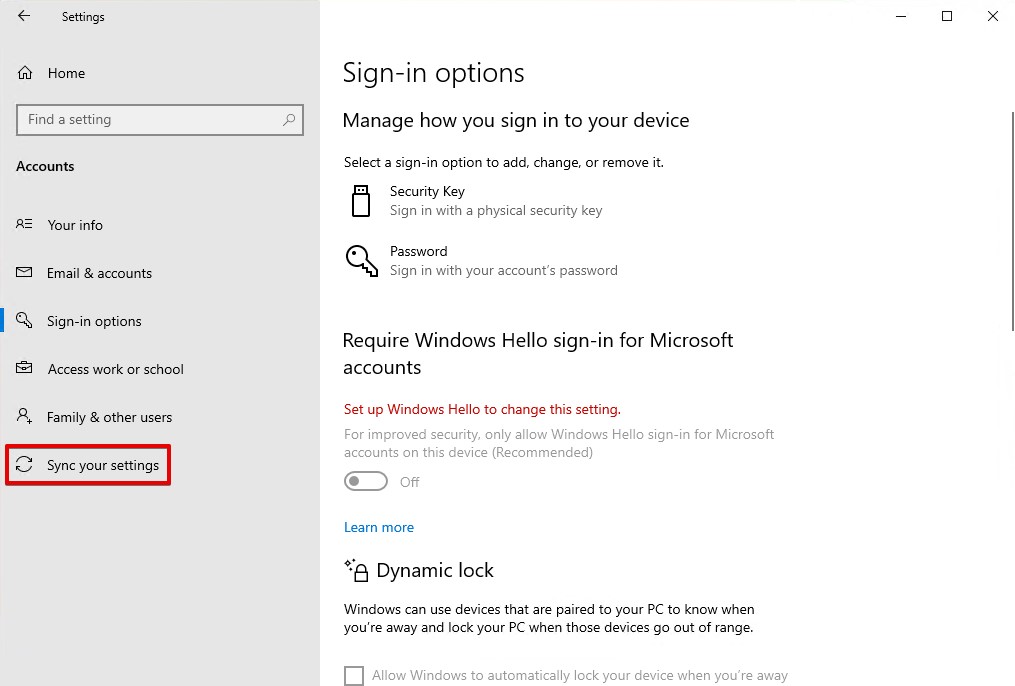Select the Password sign-in option
1015x686 pixels.
point(483,261)
